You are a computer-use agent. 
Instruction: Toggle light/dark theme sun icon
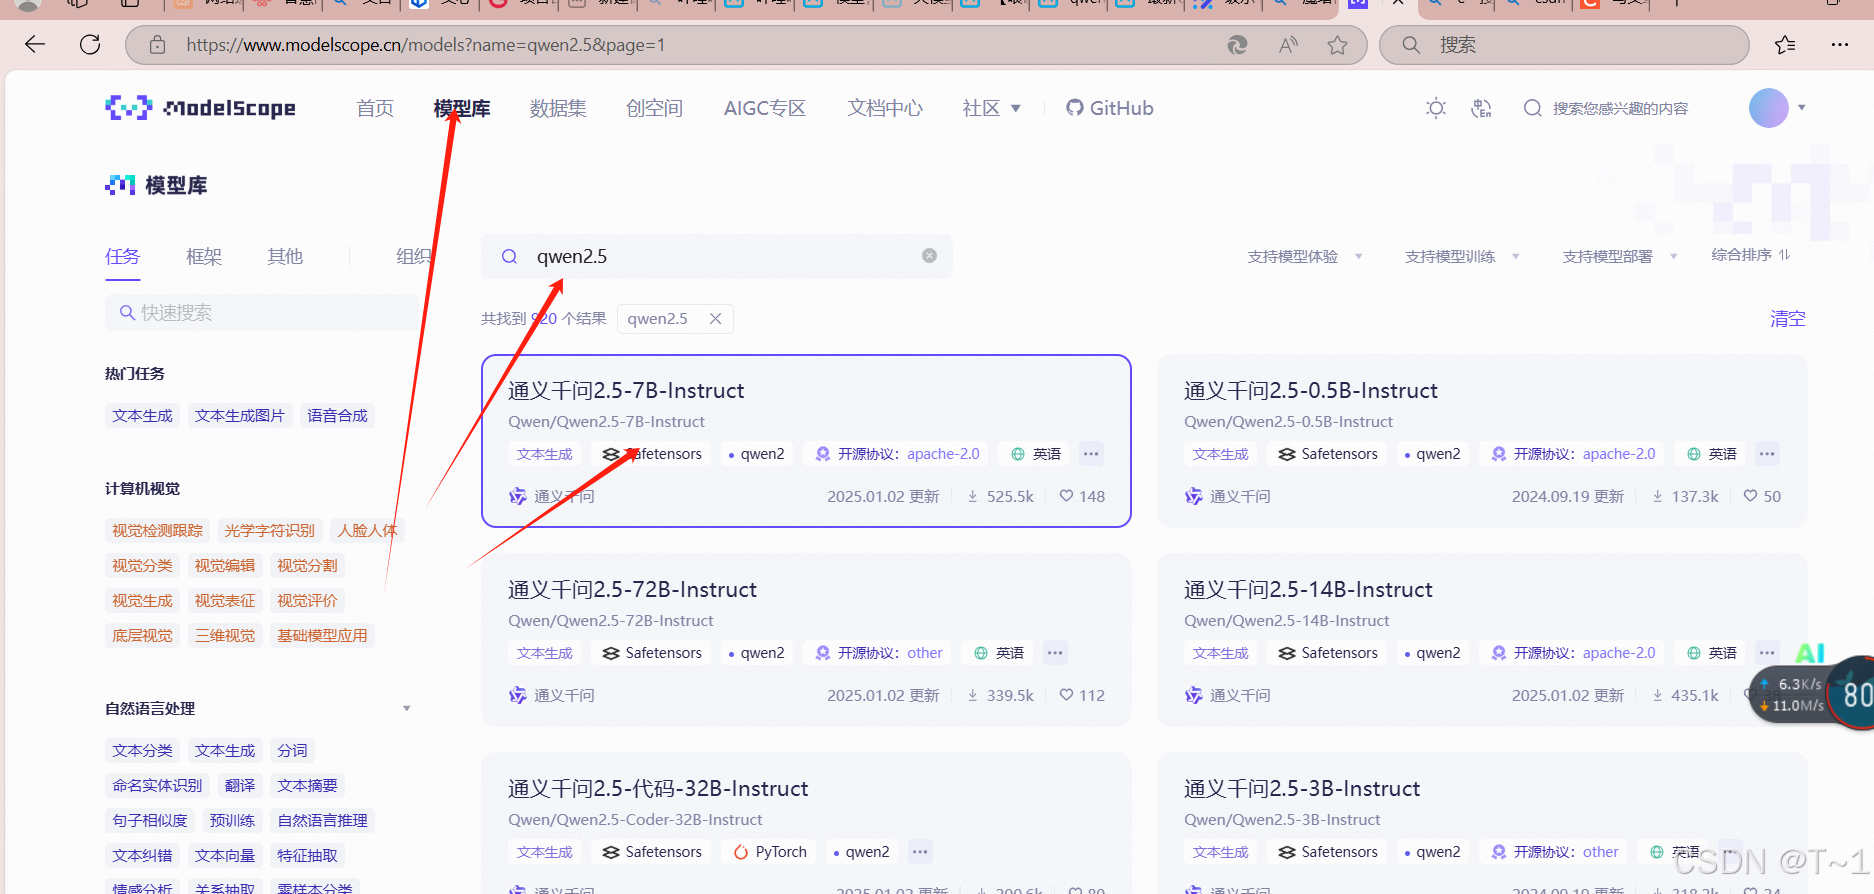tap(1436, 108)
